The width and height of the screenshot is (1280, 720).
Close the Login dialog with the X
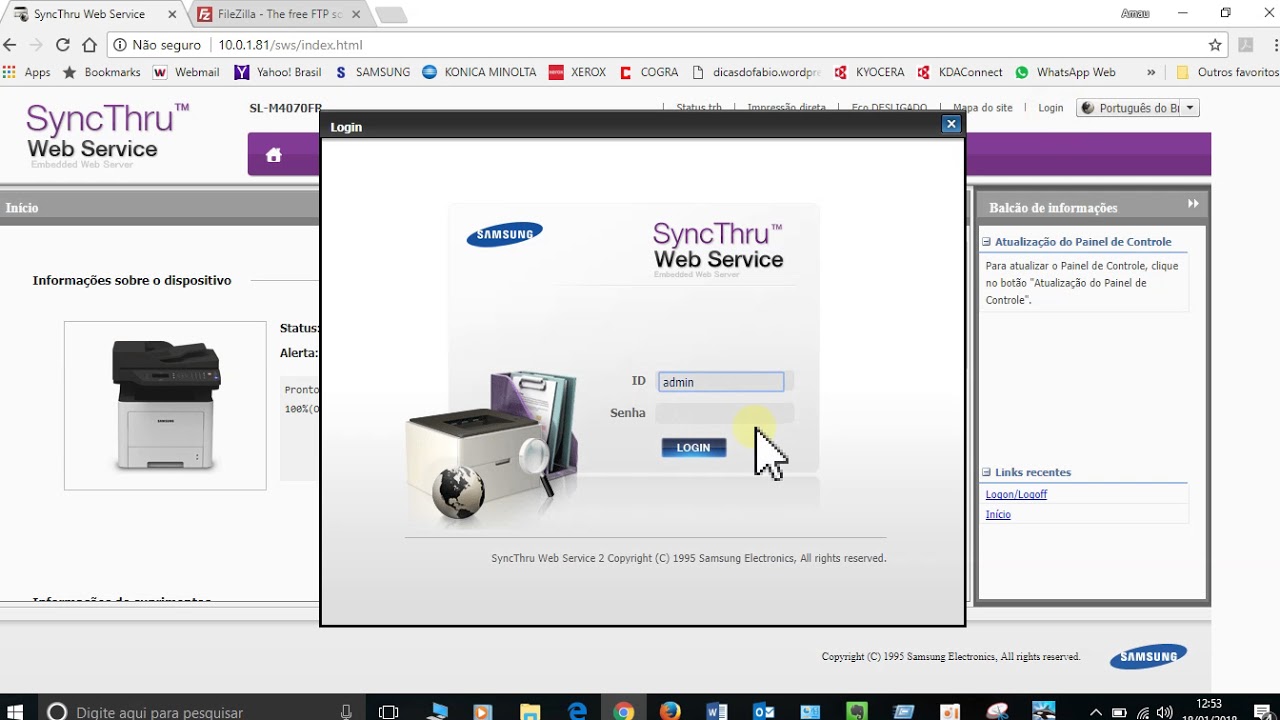point(951,124)
